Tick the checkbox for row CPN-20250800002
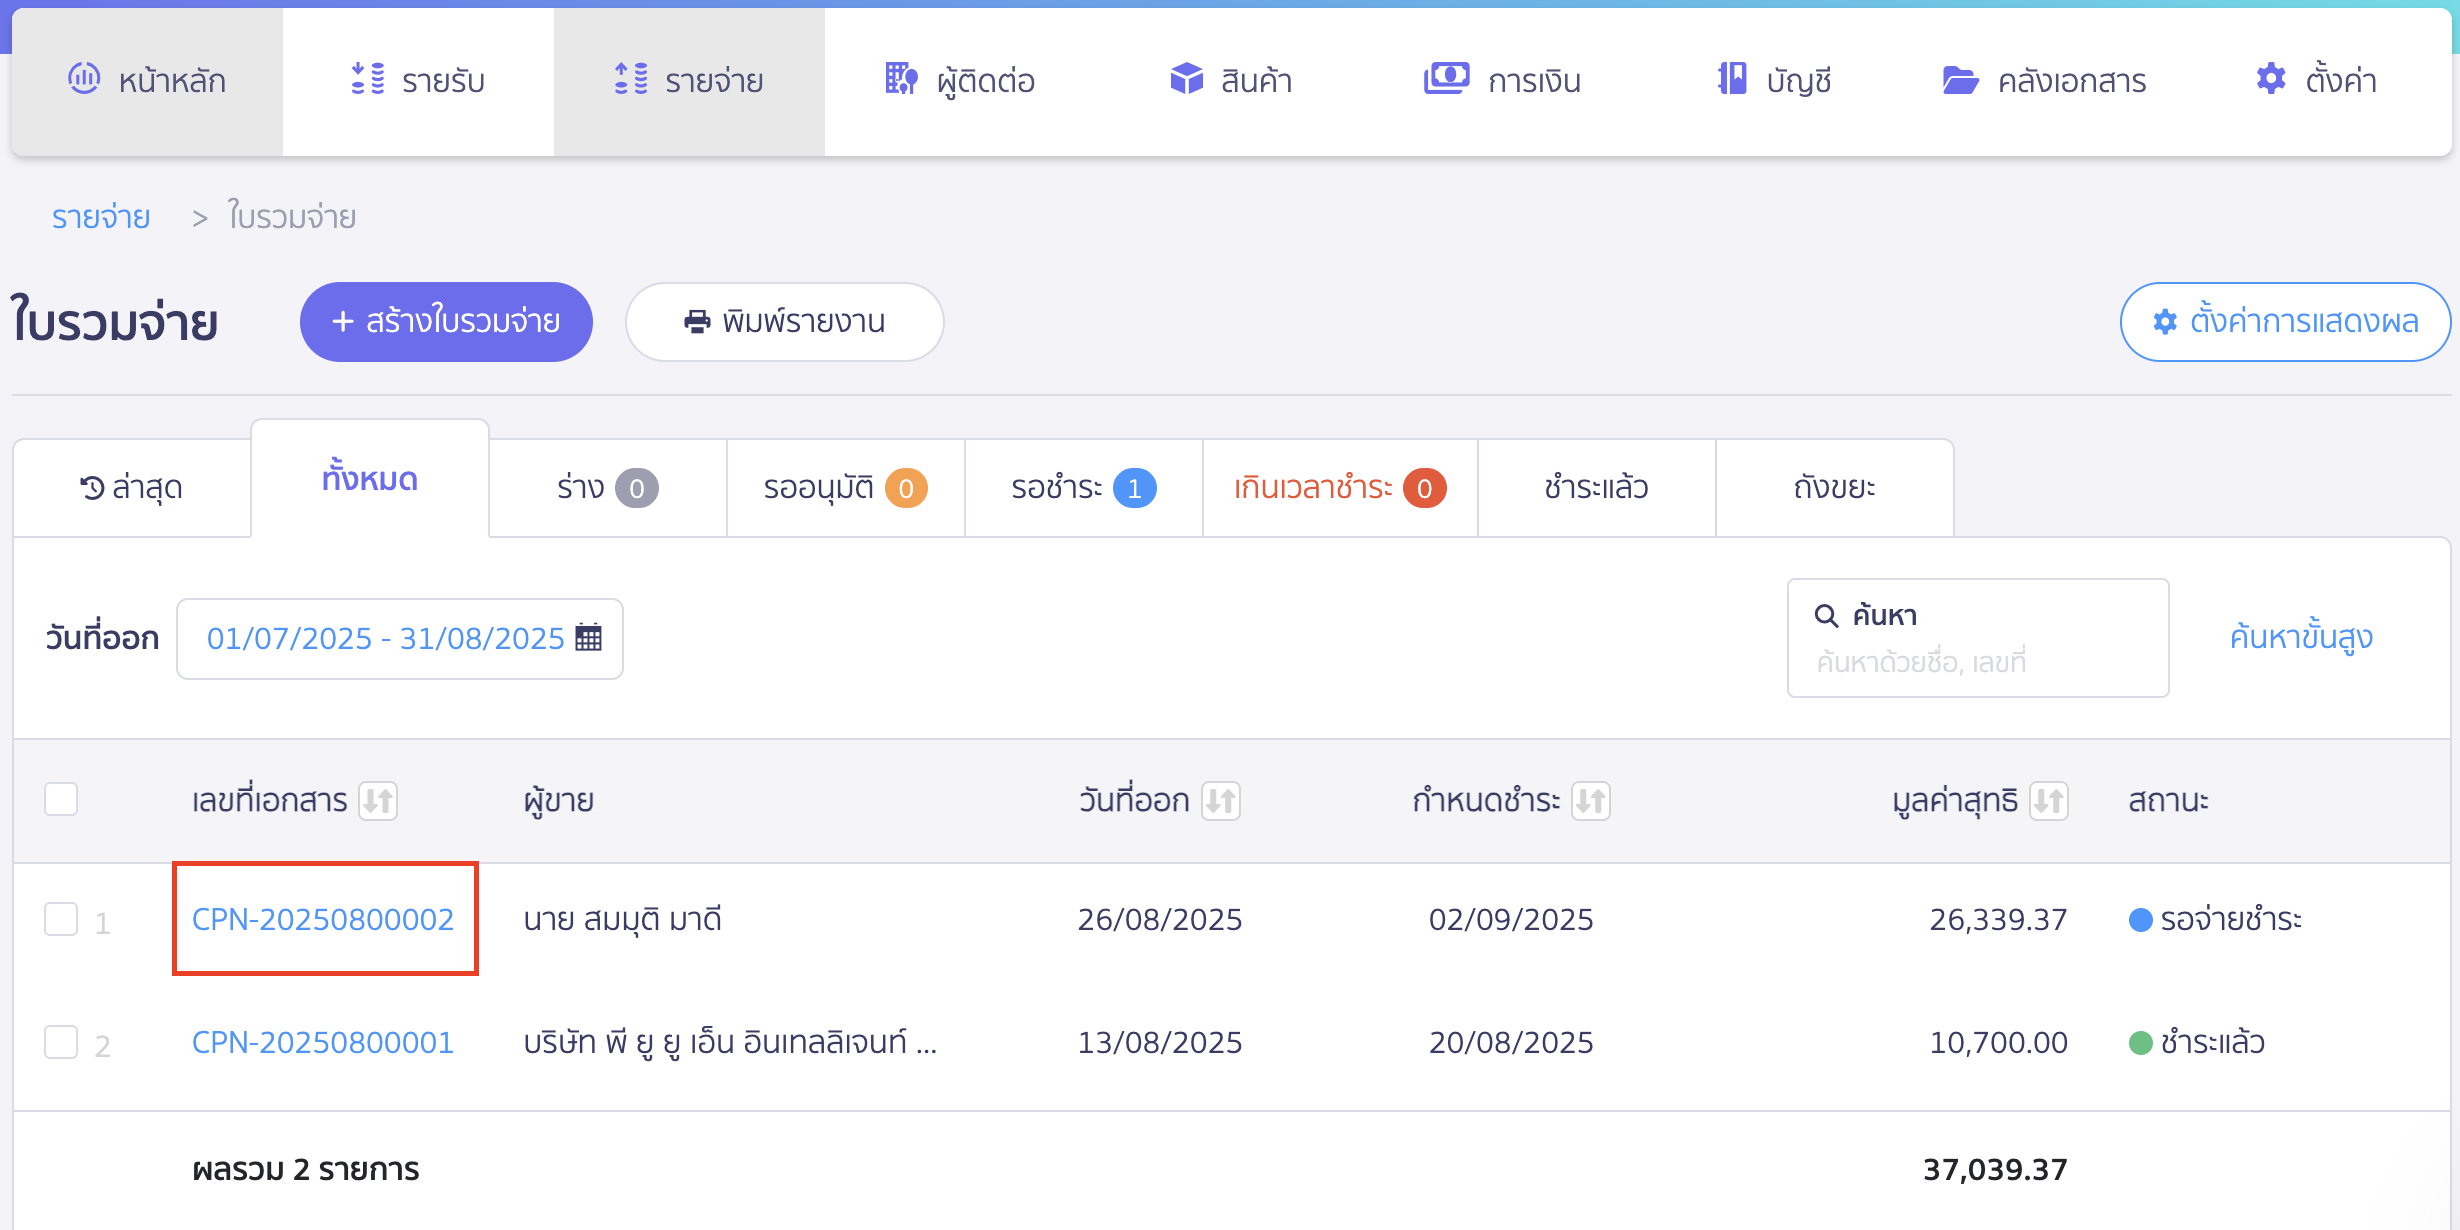 (61, 919)
